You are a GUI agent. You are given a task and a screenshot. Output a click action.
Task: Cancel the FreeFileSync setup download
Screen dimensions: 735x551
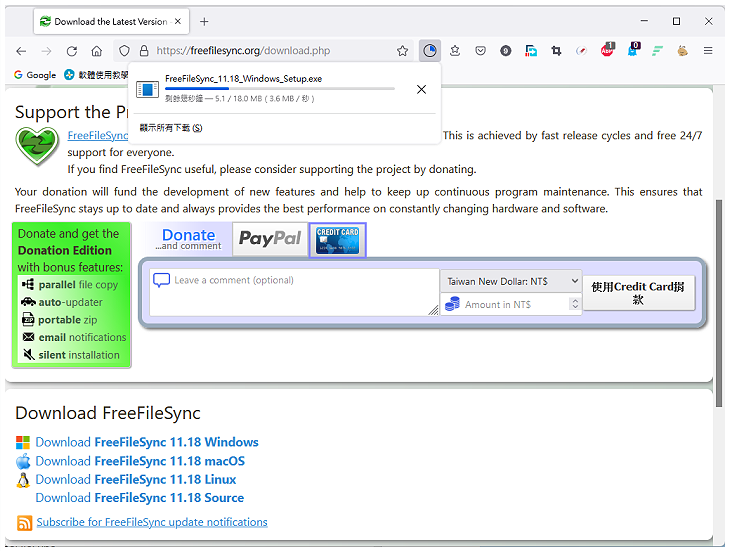pyautogui.click(x=421, y=90)
